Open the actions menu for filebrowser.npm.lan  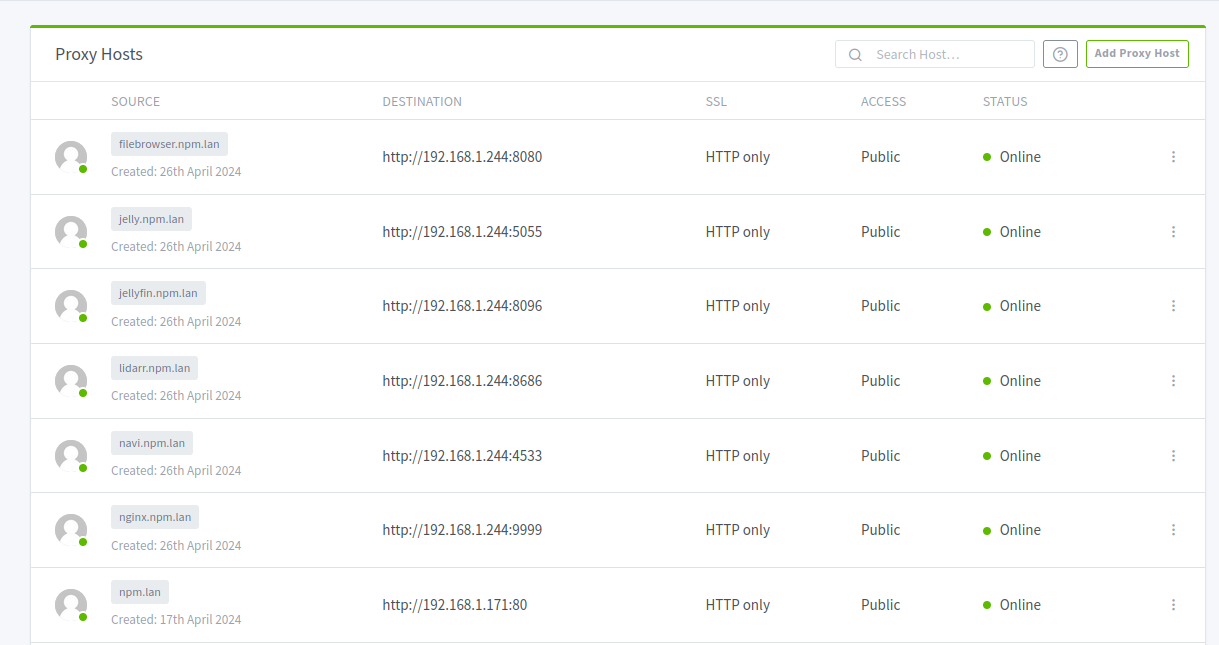click(1173, 157)
